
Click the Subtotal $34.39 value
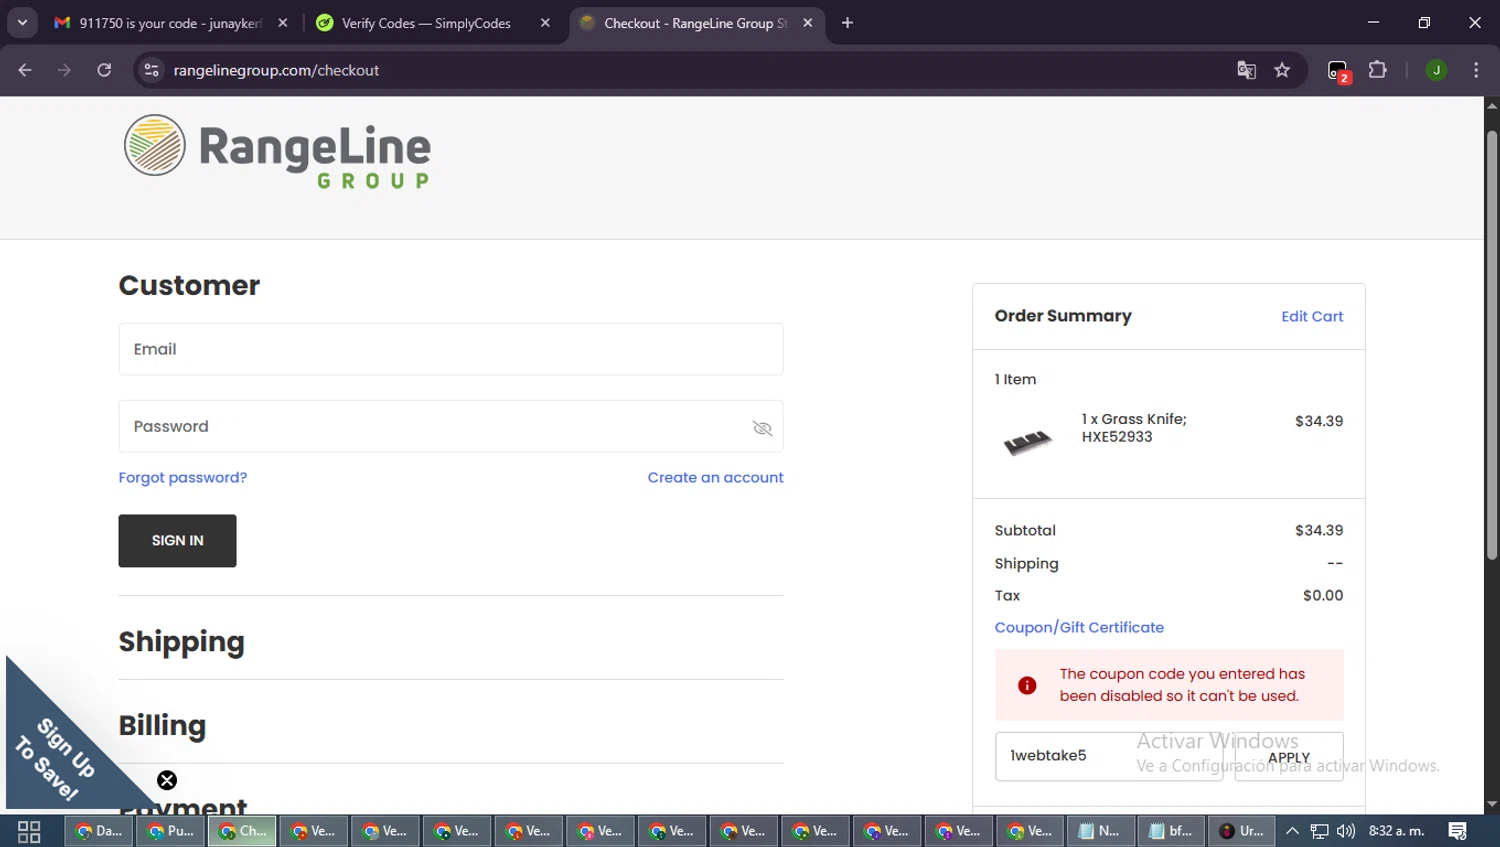coord(1319,530)
